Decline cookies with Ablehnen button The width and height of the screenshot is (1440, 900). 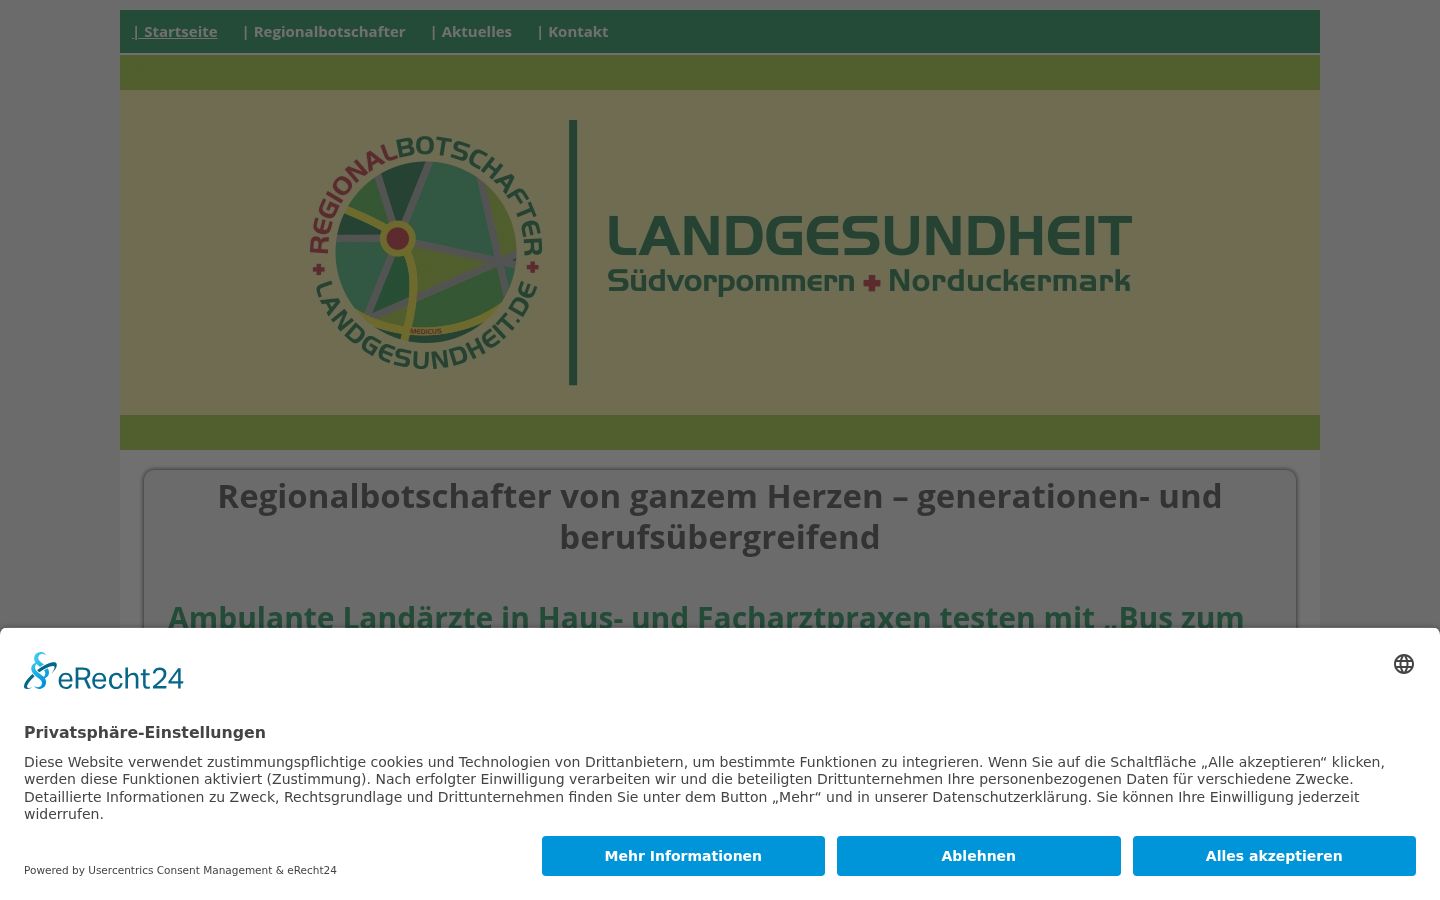[978, 856]
